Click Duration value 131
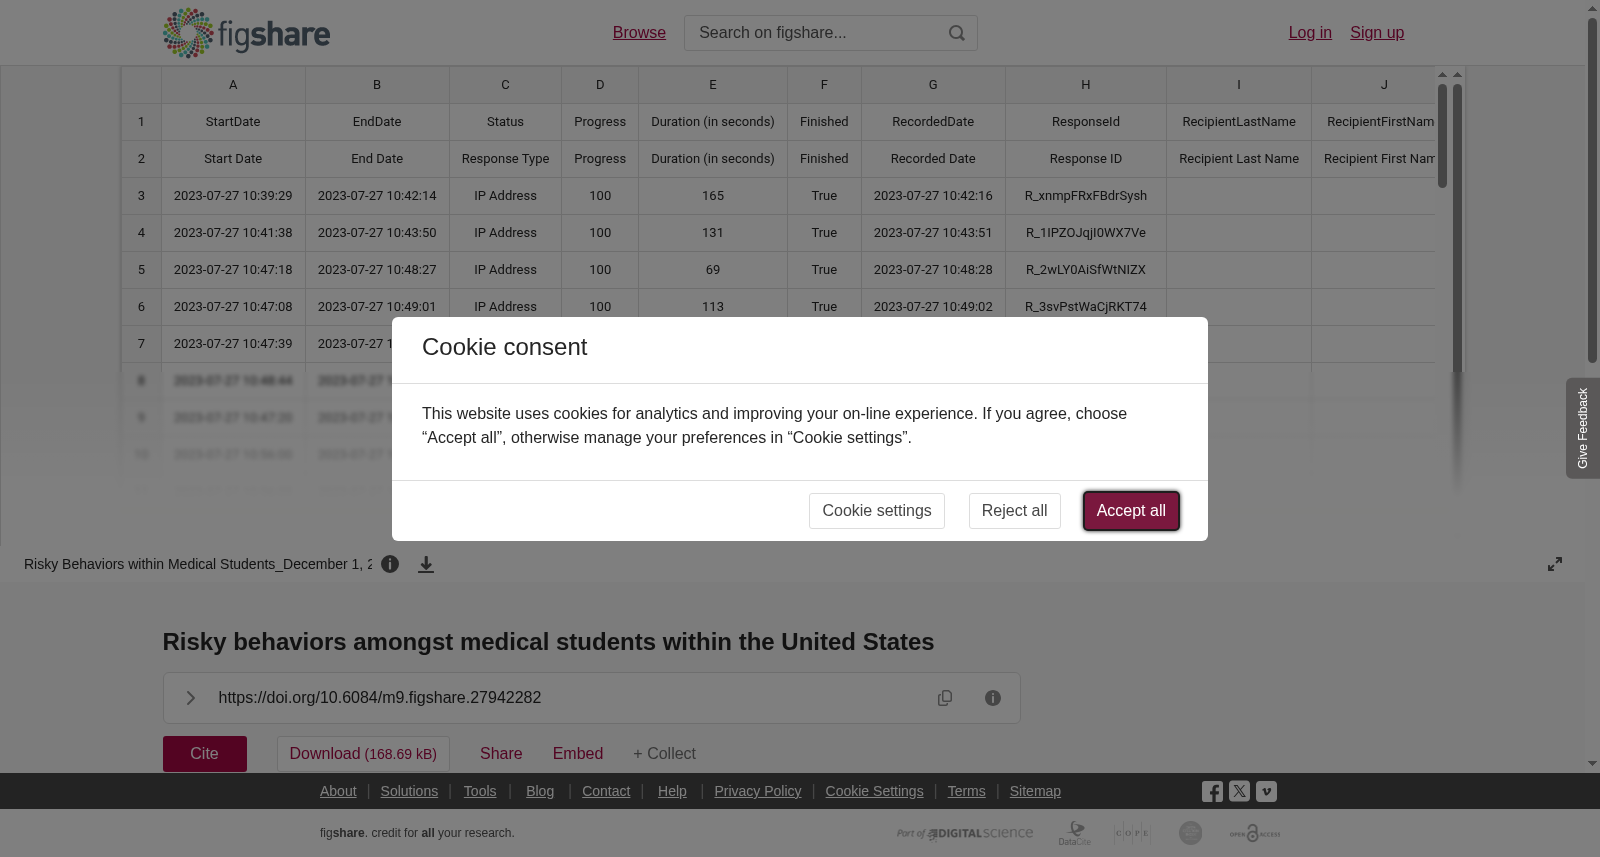 click(713, 233)
